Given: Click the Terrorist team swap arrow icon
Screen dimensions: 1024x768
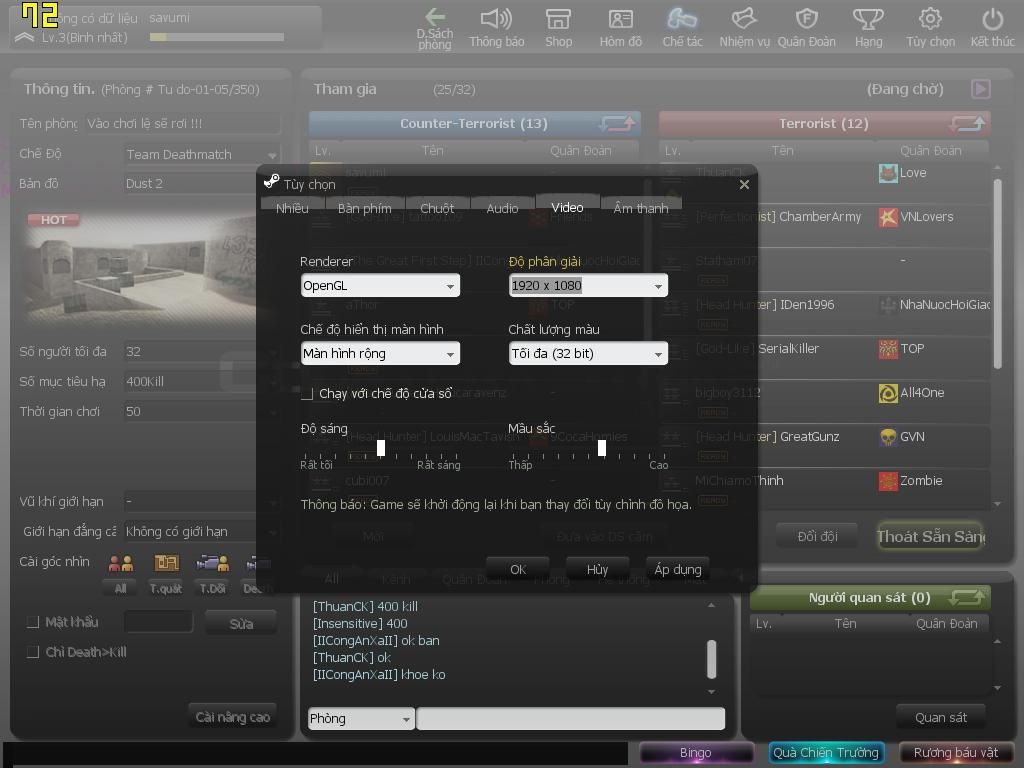Looking at the screenshot, I should [968, 123].
